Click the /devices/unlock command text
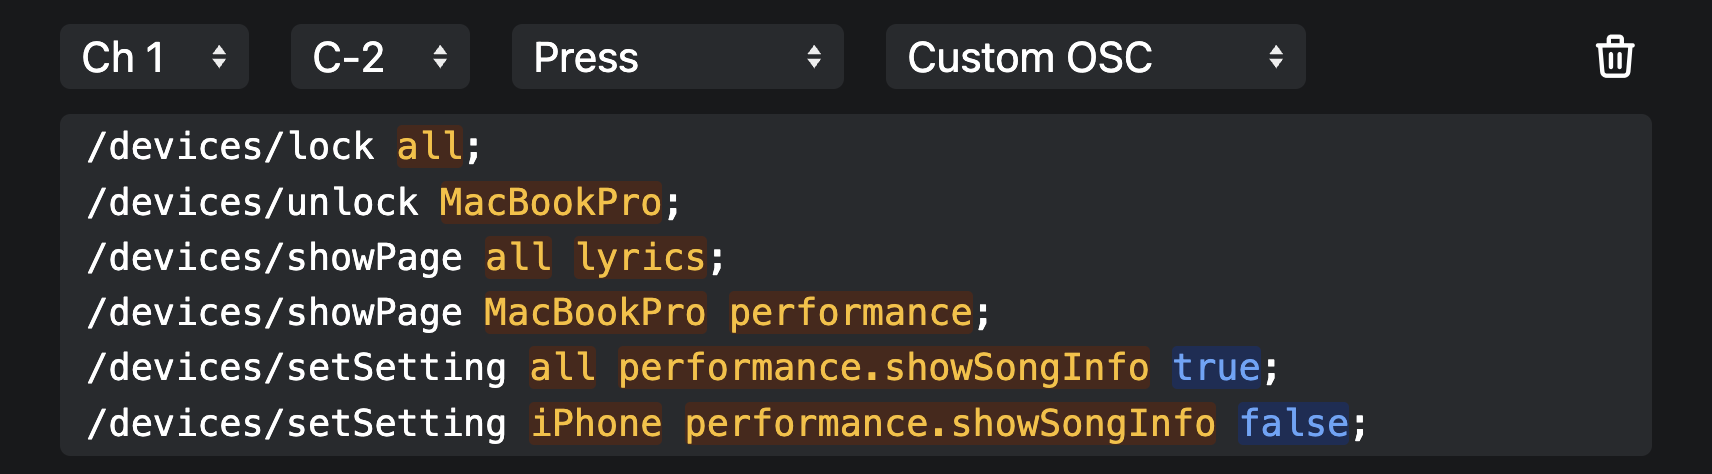This screenshot has width=1712, height=474. (x=253, y=203)
